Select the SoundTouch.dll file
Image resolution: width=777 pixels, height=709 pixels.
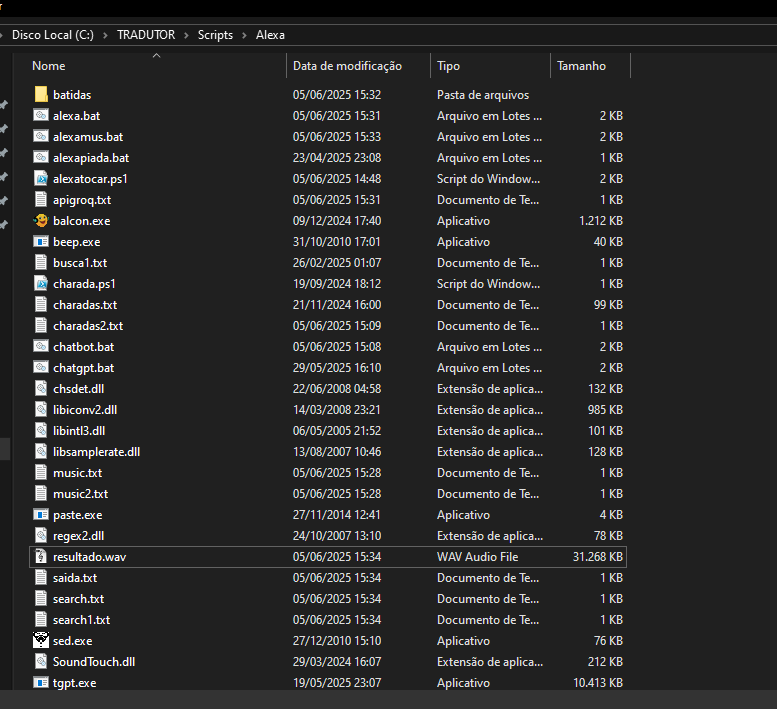(93, 662)
